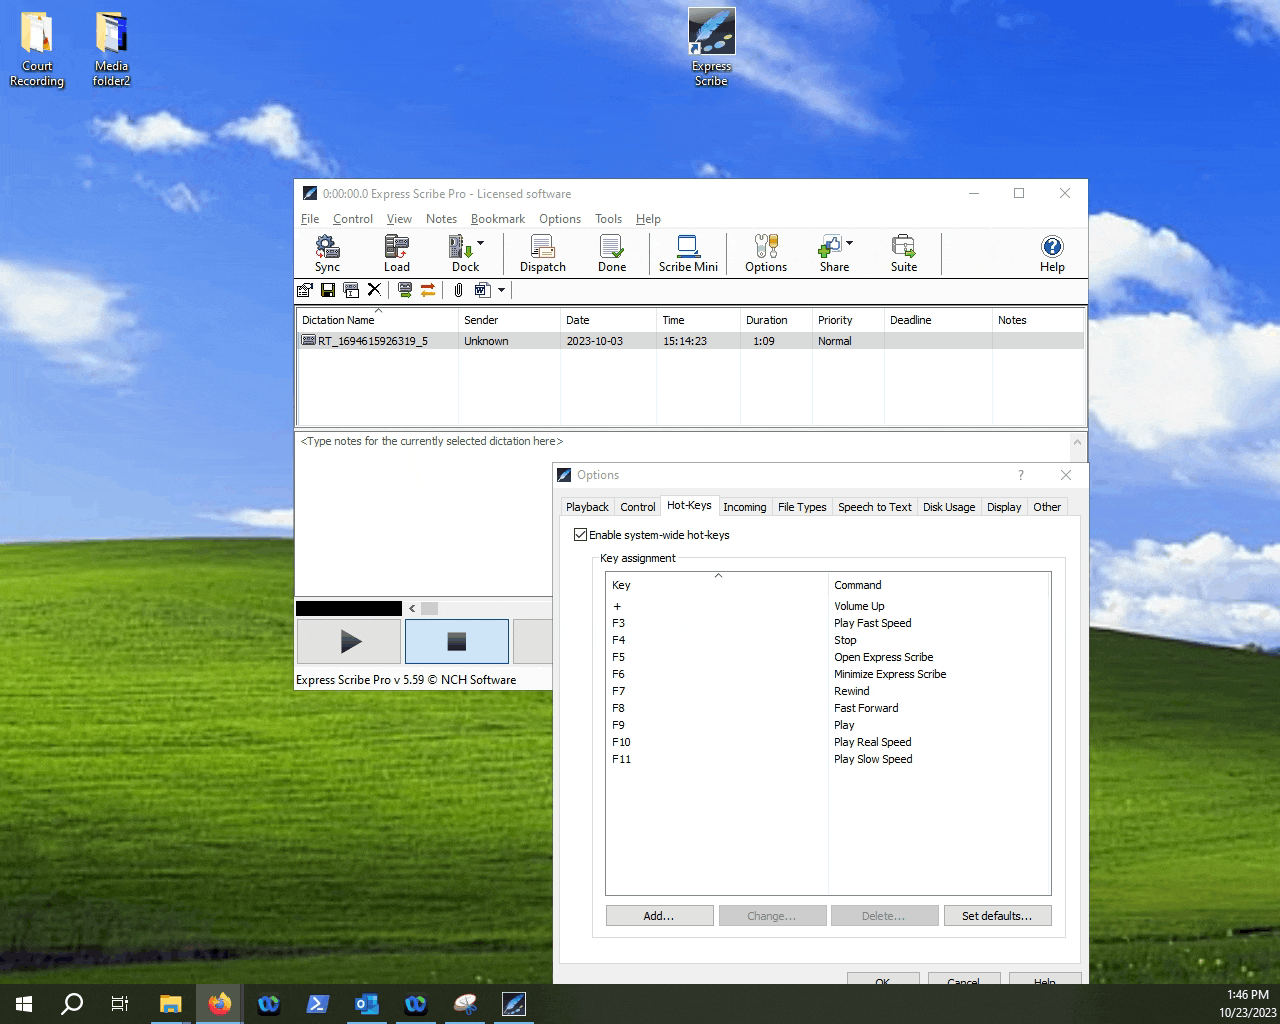The height and width of the screenshot is (1024, 1280).
Task: Attach a file using the paperclip icon
Action: (x=457, y=290)
